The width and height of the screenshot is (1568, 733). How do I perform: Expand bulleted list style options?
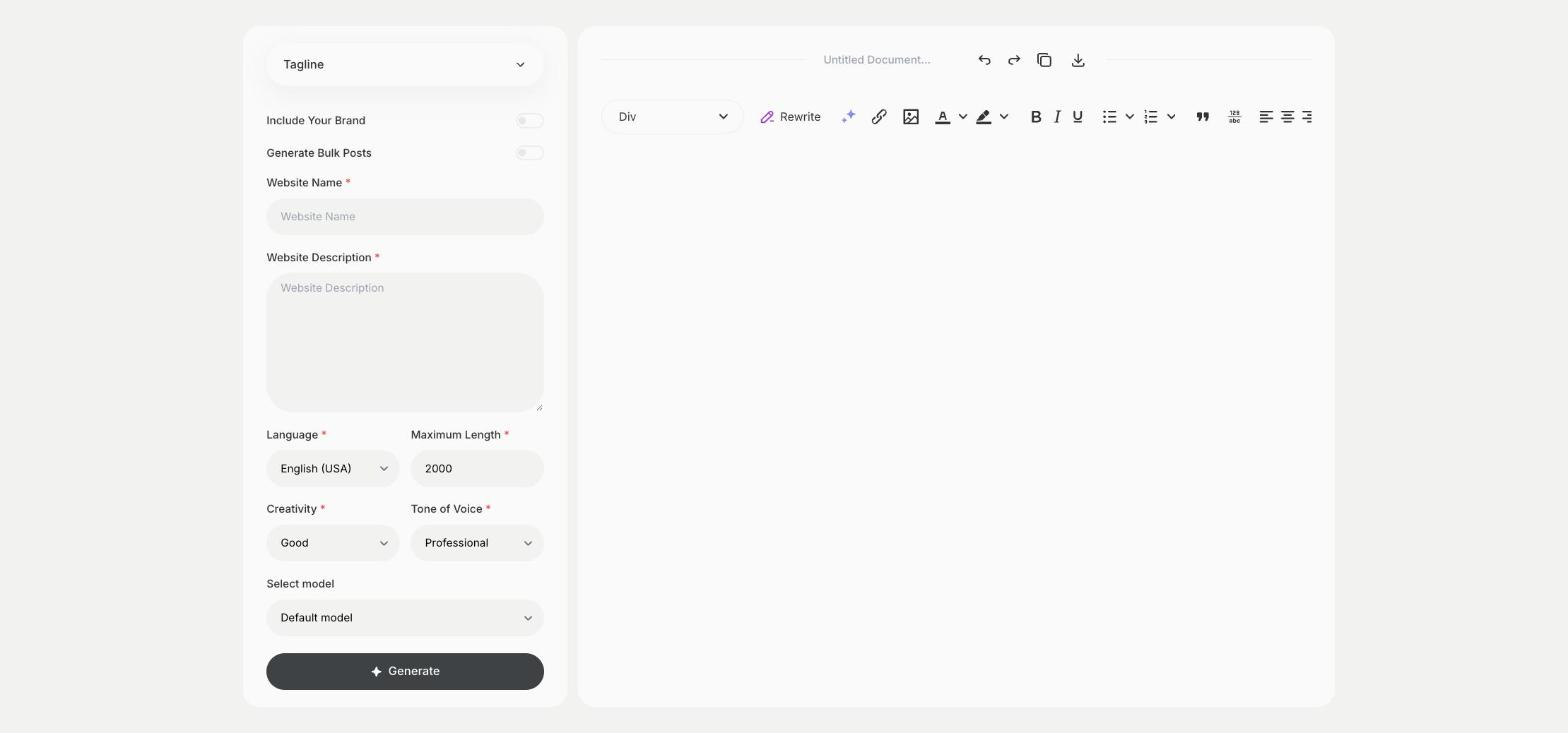point(1130,117)
